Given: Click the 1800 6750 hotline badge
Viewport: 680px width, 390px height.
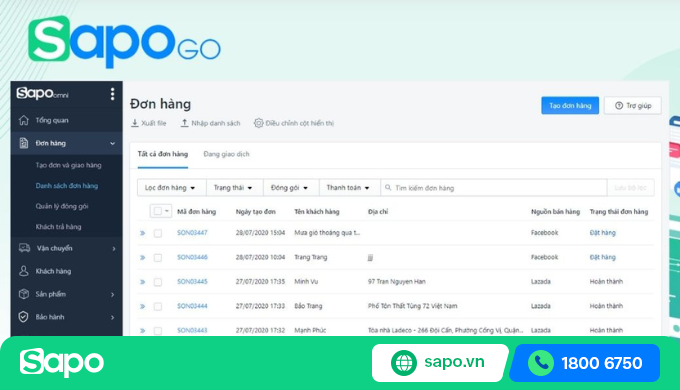Looking at the screenshot, I should 585,363.
